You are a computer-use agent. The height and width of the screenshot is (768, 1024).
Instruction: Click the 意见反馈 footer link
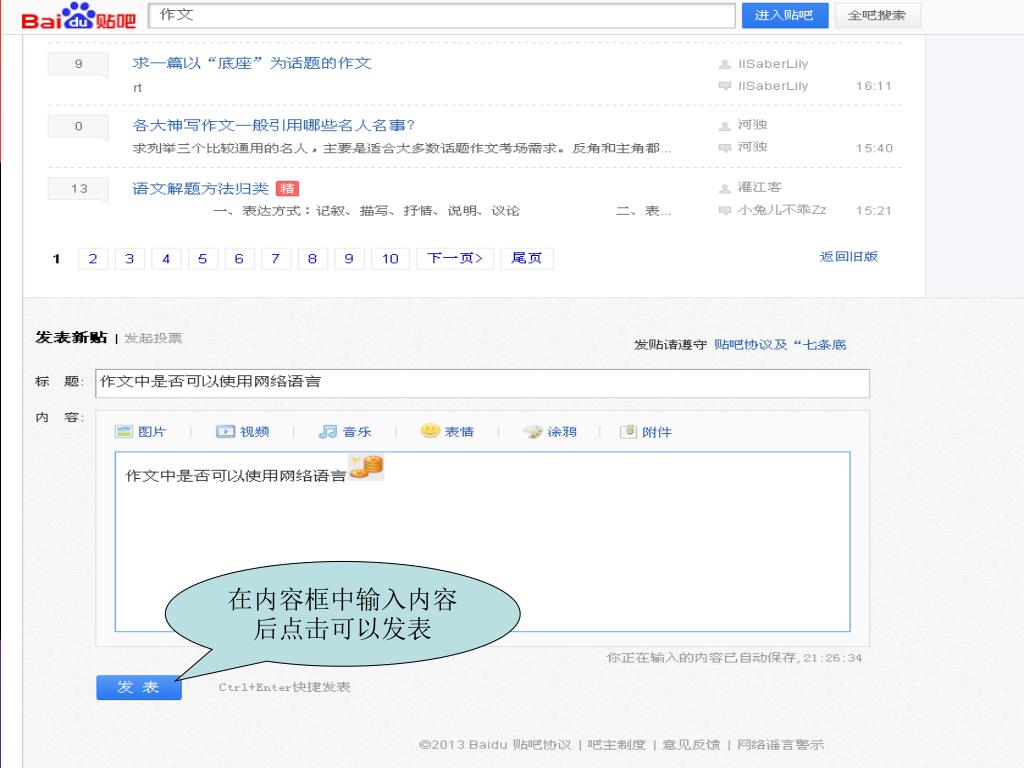tap(691, 744)
